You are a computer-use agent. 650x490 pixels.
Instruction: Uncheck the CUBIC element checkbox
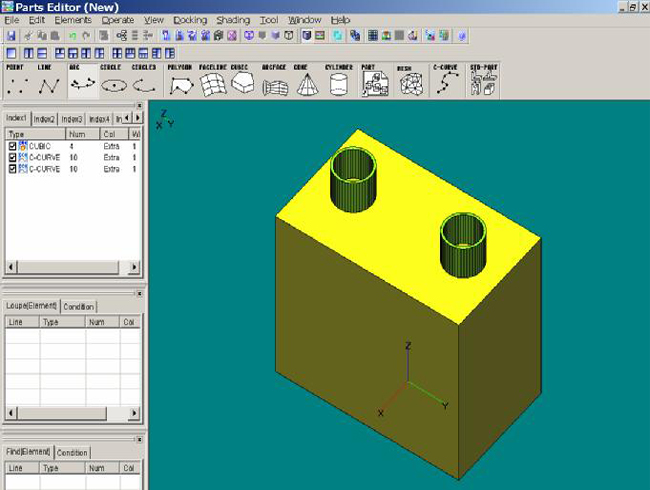pos(12,146)
